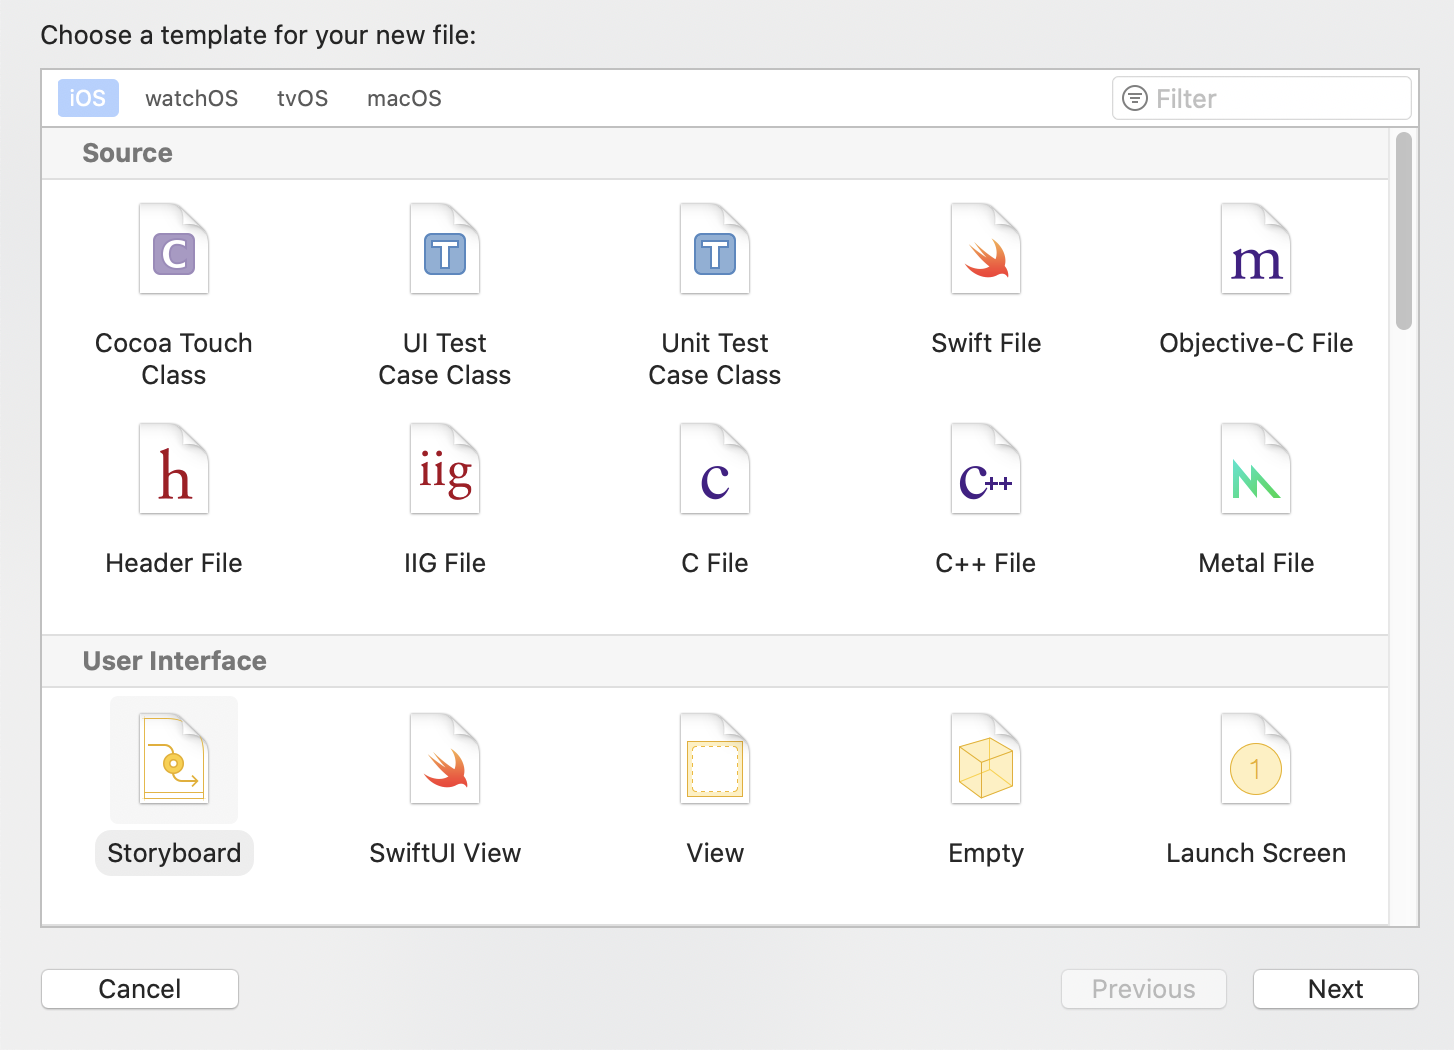Click the template list vertical scrollbar
This screenshot has height=1050, width=1454.
[1404, 230]
